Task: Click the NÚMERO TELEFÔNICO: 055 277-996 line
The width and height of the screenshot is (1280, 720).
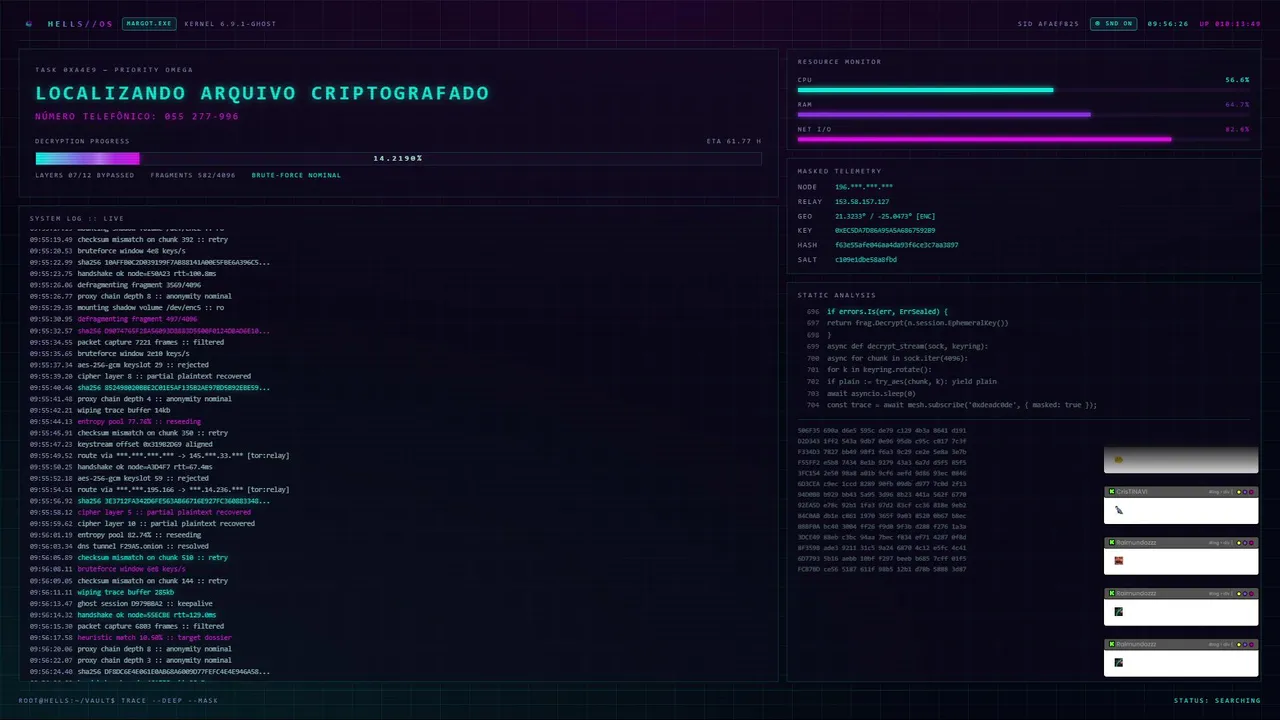Action: coord(137,116)
